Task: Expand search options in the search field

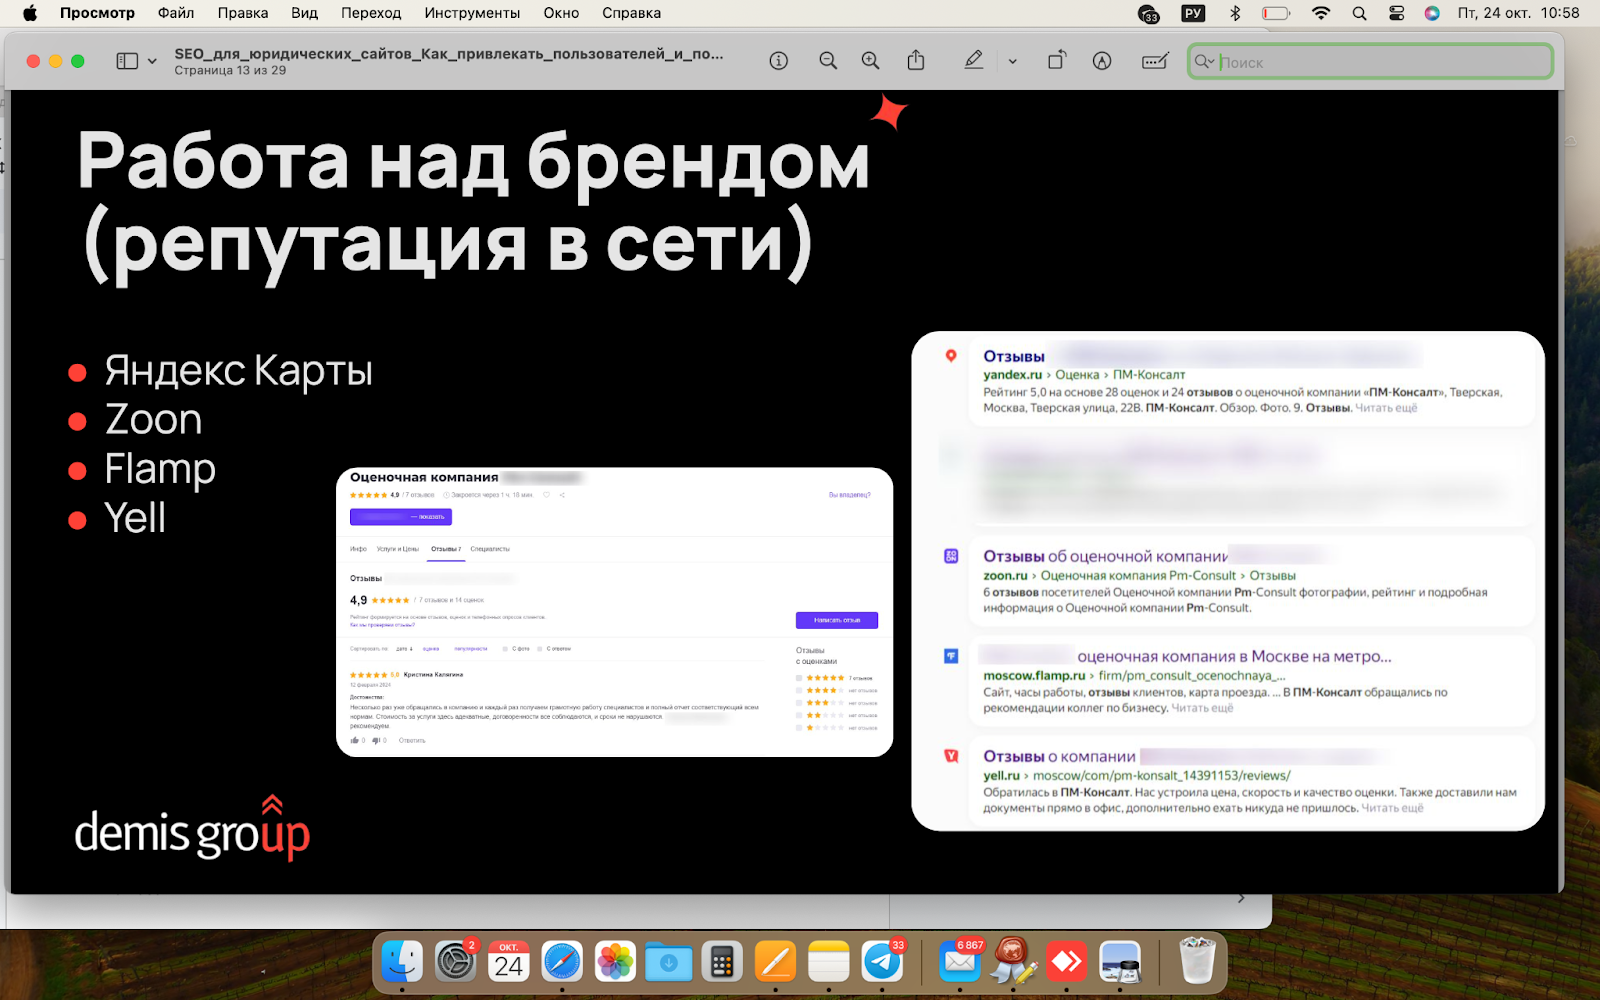Action: pyautogui.click(x=1204, y=61)
